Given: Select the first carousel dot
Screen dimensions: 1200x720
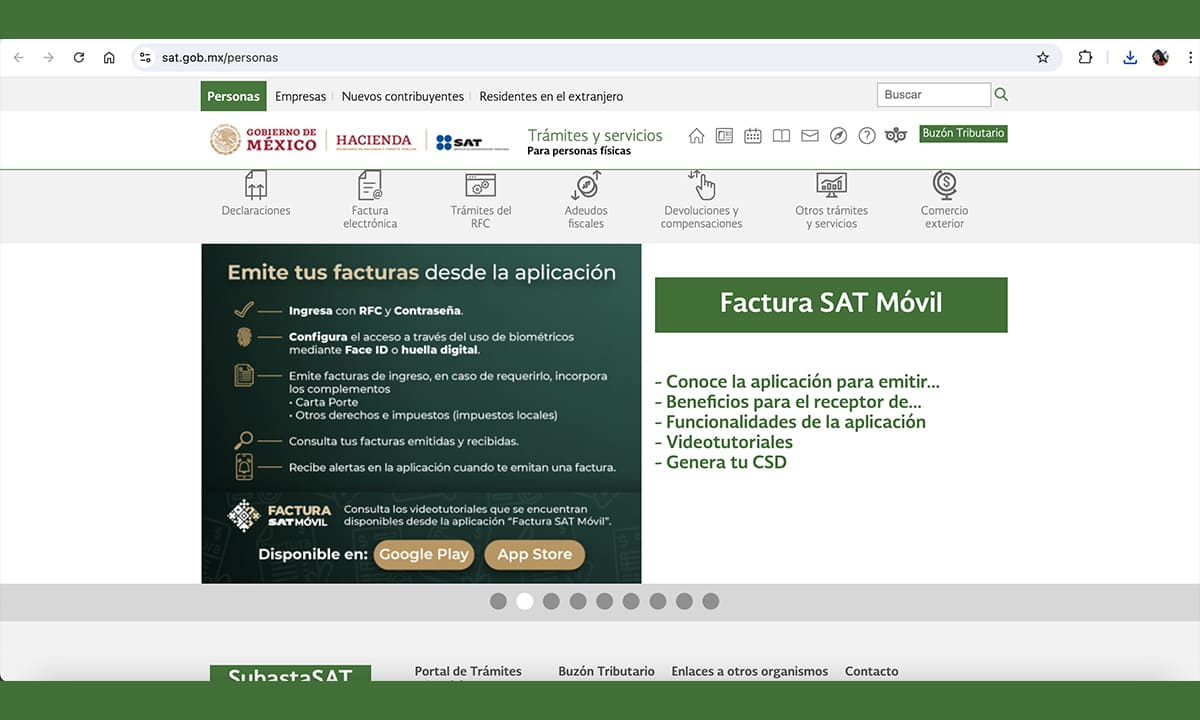Looking at the screenshot, I should [x=498, y=601].
